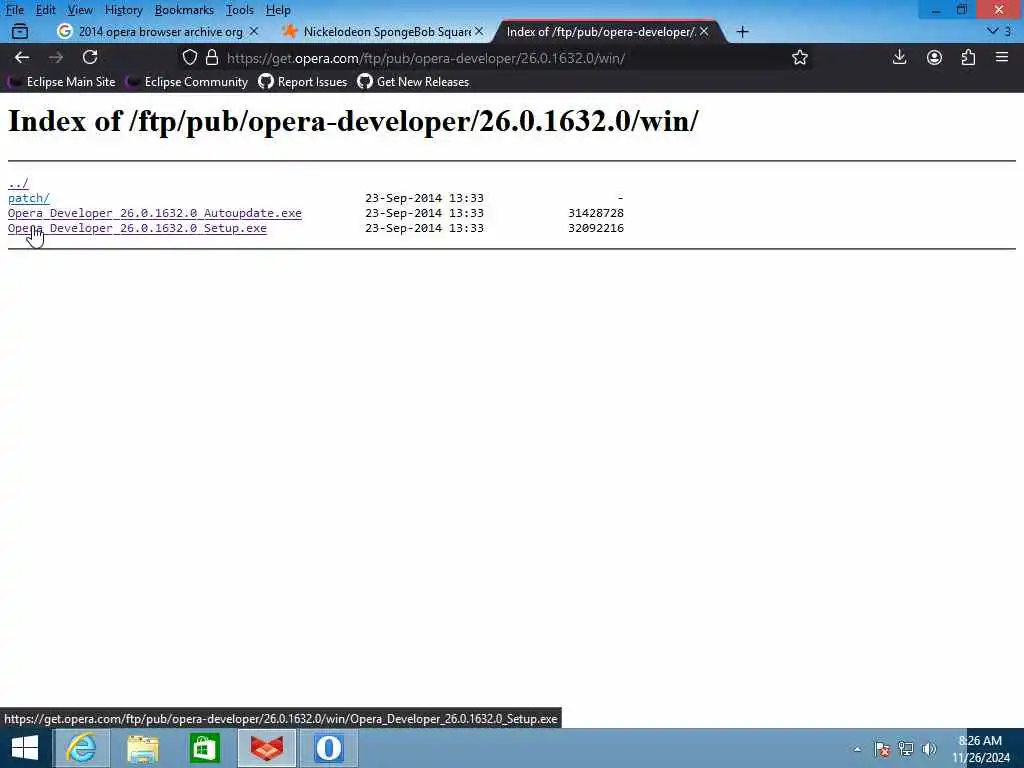Click the Index of page heading
This screenshot has width=1024, height=768.
[x=353, y=121]
